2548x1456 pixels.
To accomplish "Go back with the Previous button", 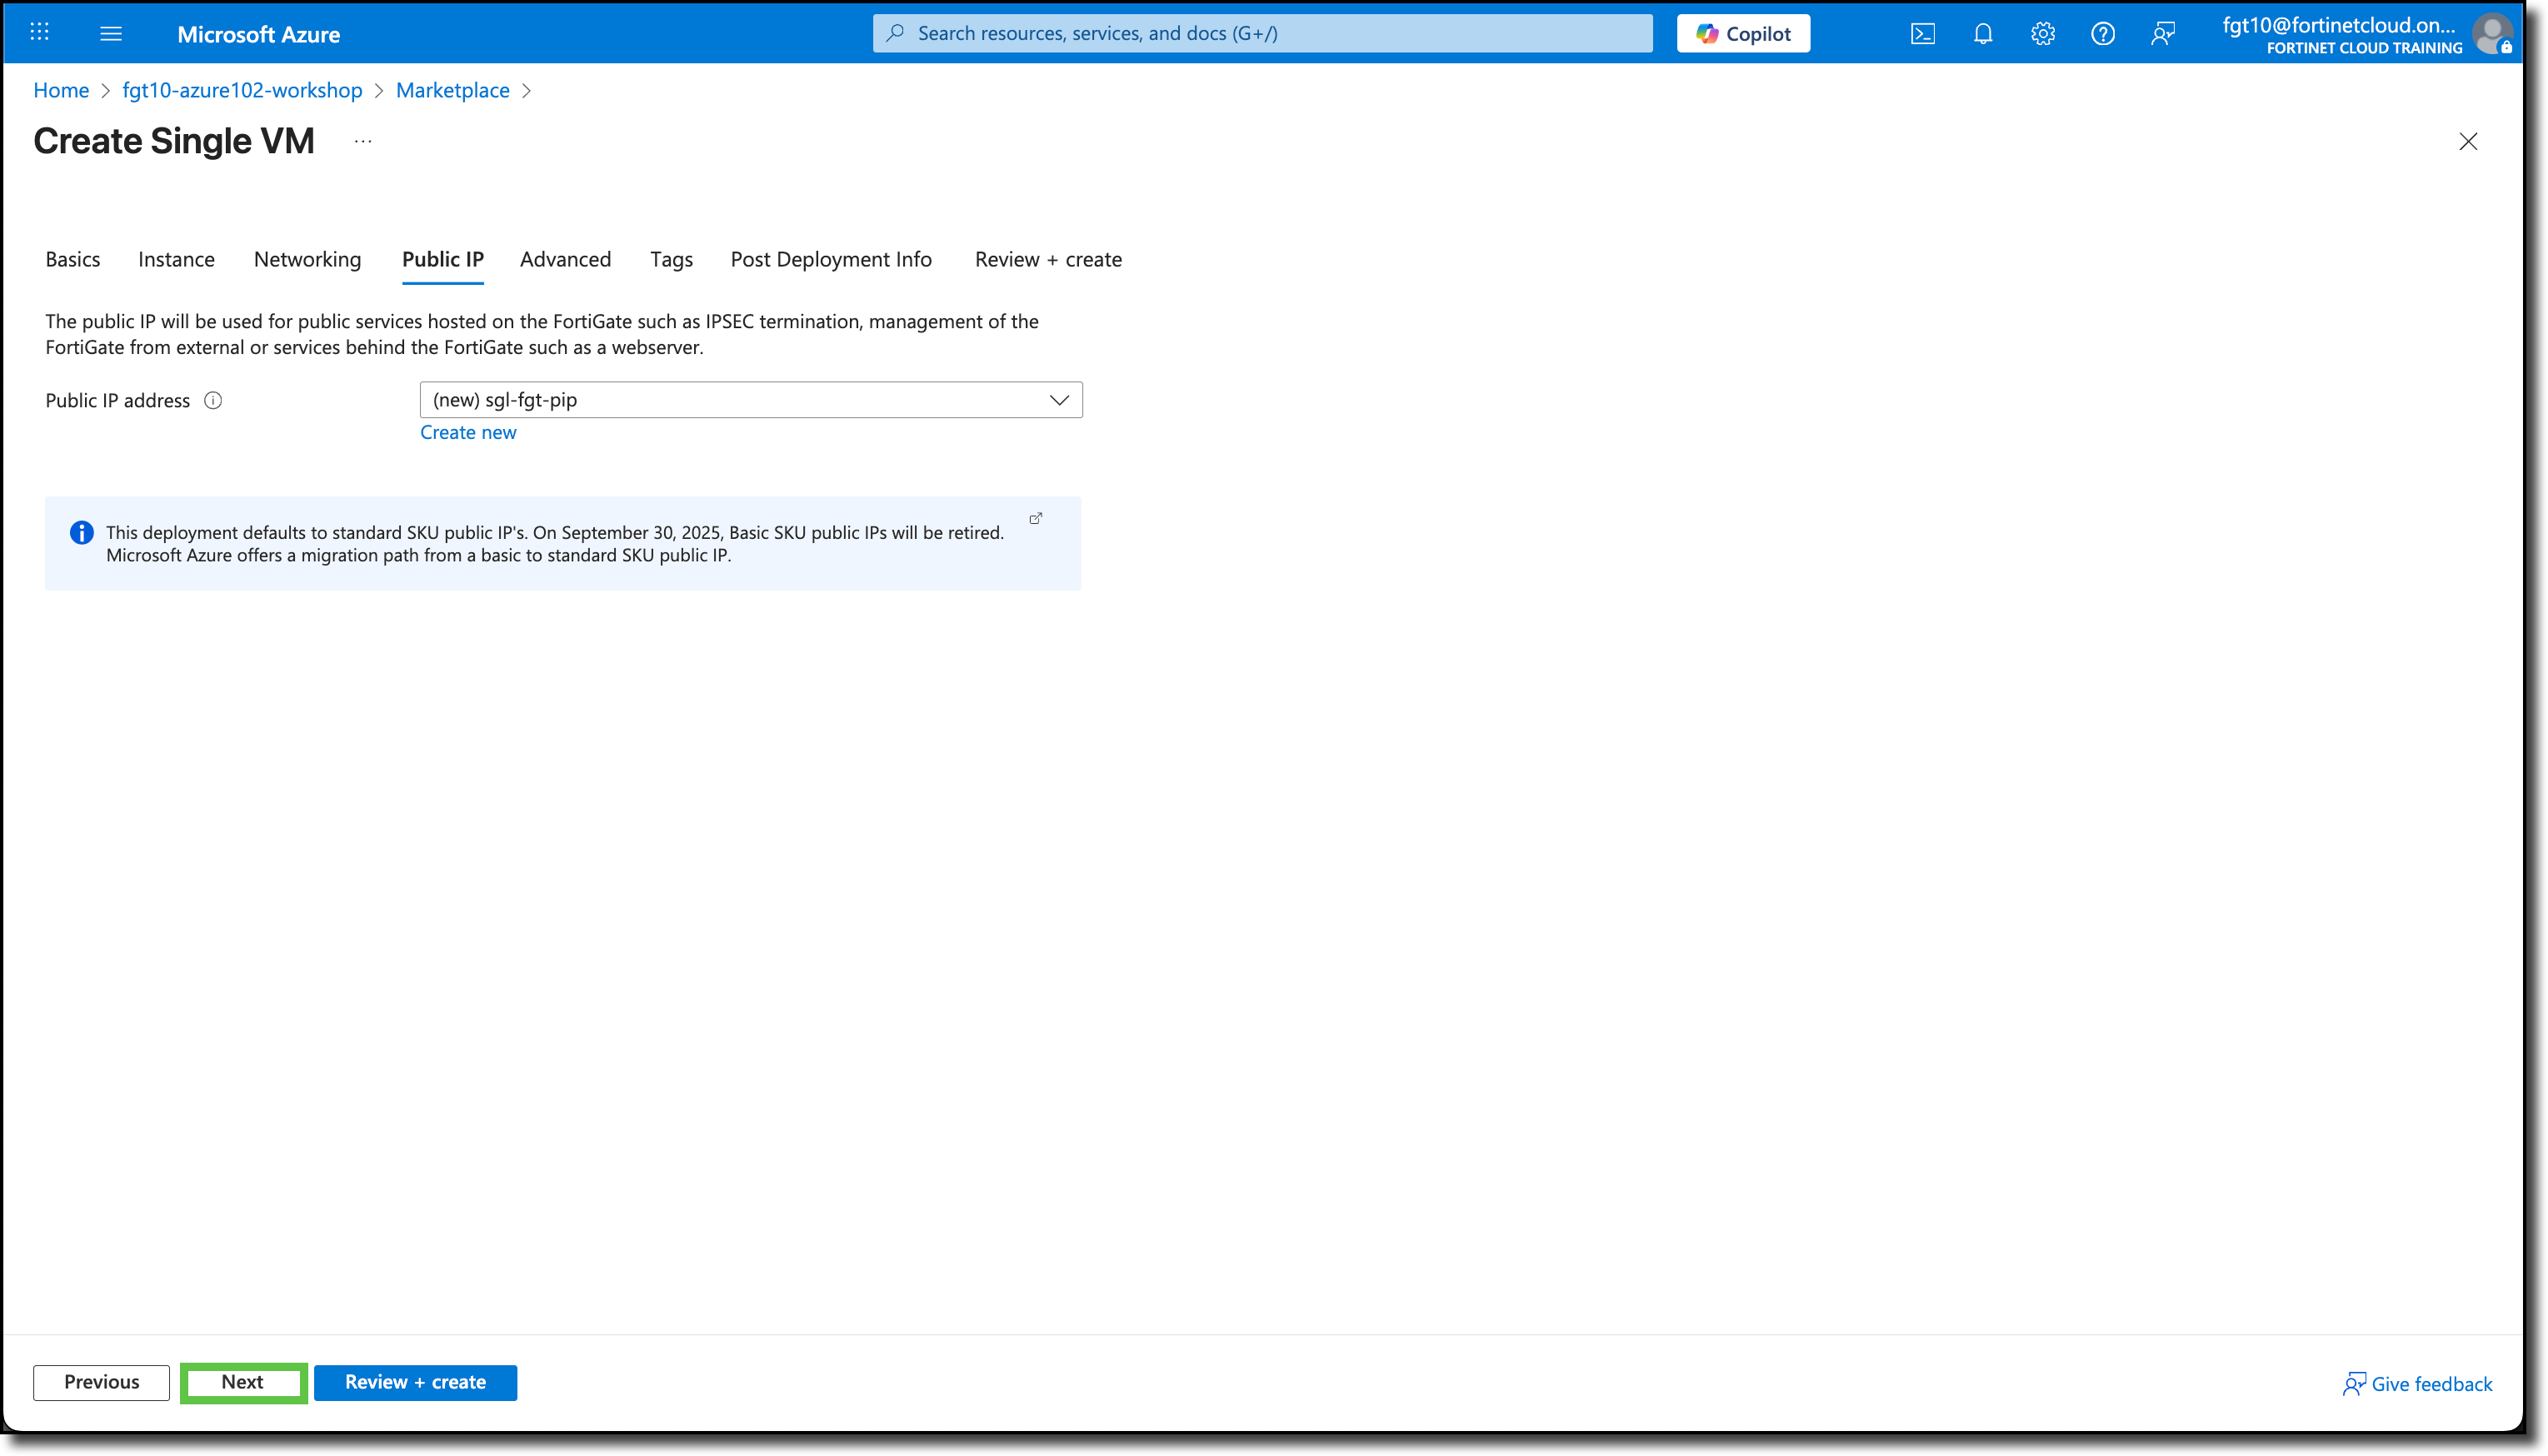I will [101, 1382].
